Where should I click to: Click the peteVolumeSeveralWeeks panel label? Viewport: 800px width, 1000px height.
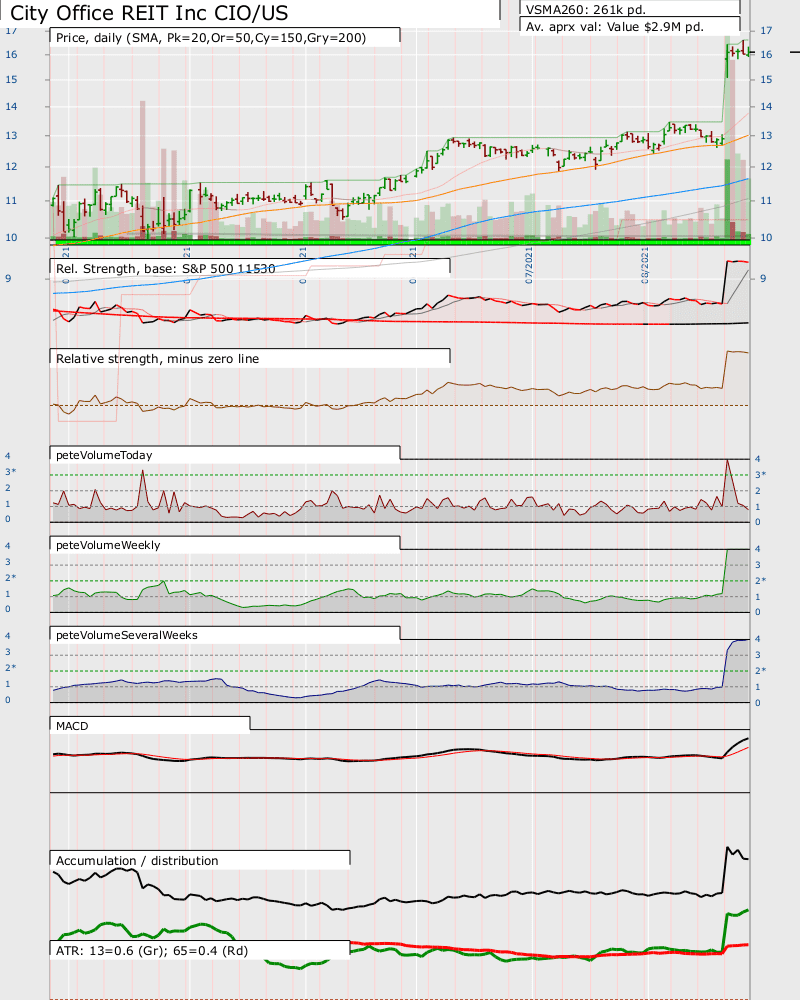pos(127,635)
